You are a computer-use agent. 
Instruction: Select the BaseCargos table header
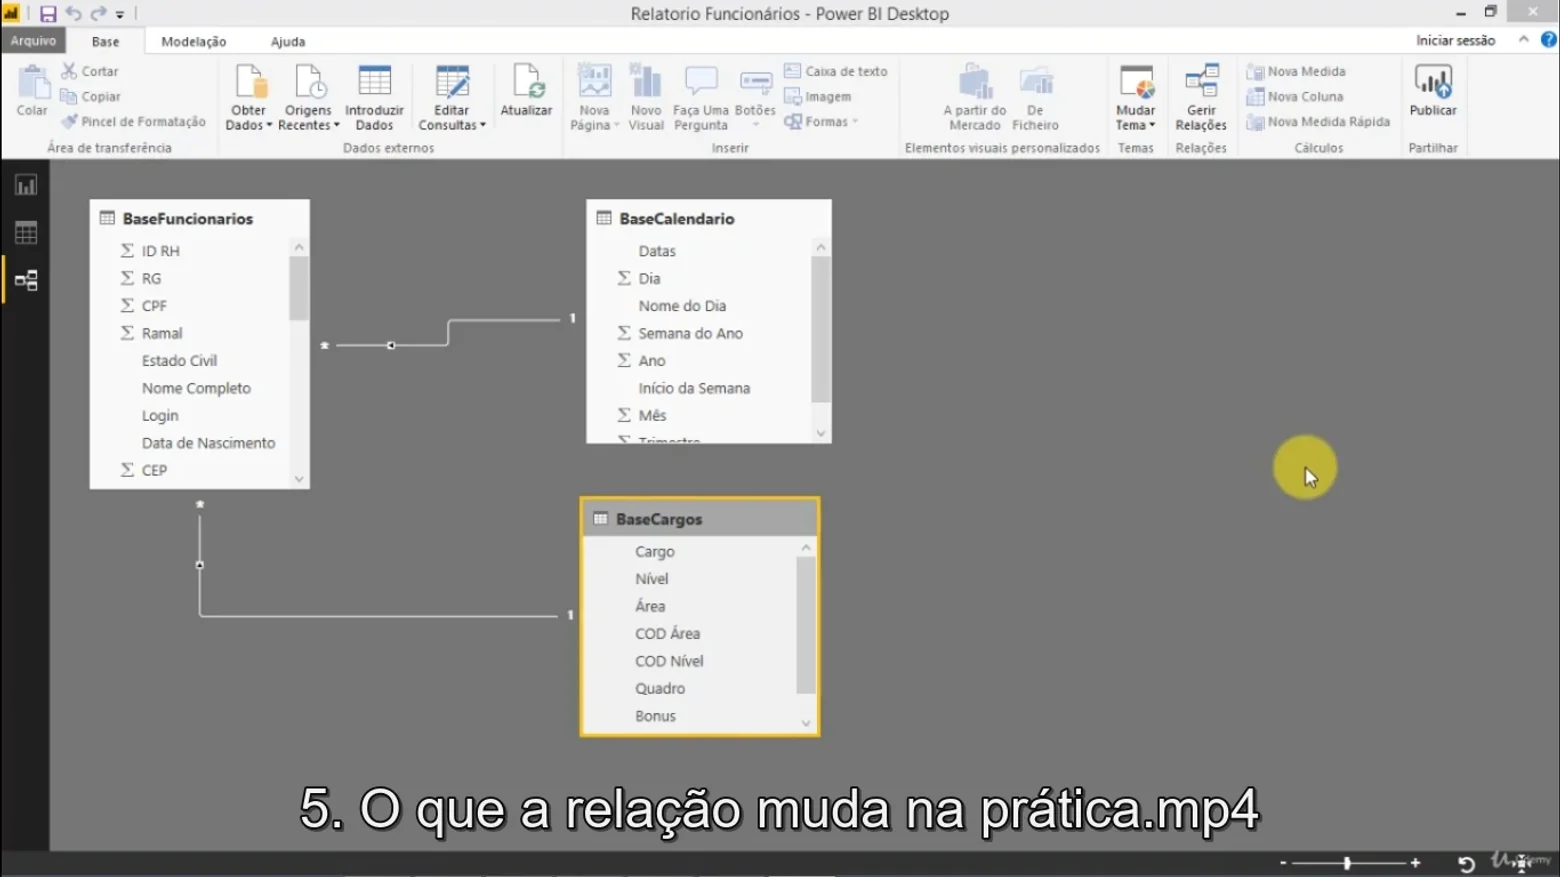(699, 519)
